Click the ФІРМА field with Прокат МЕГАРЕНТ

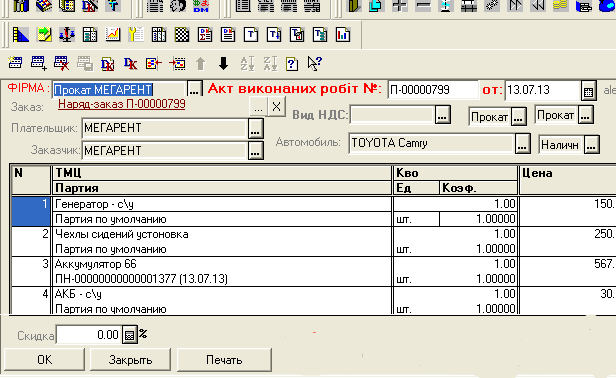(119, 90)
